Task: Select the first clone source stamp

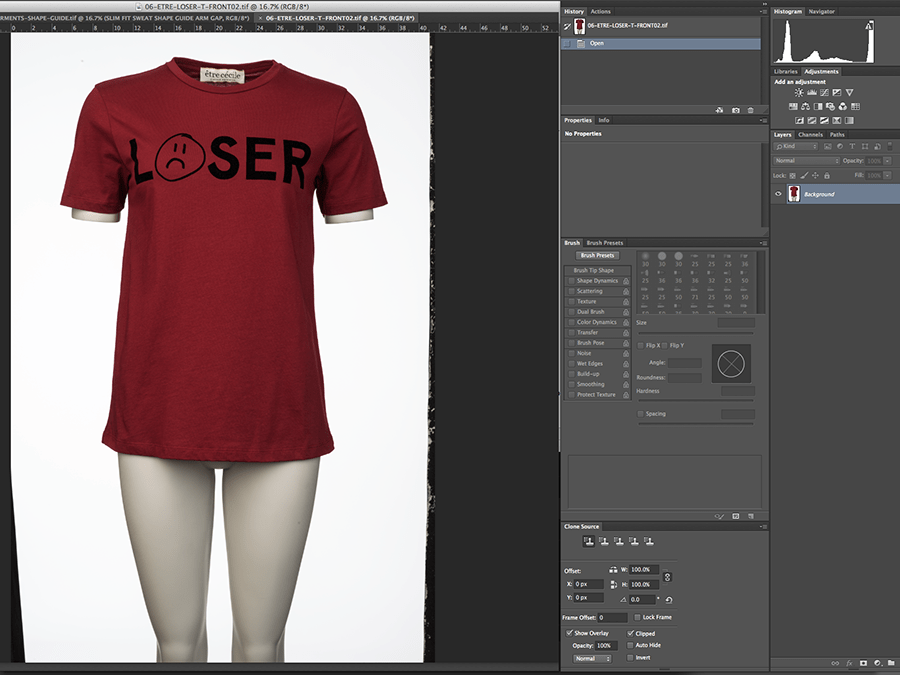Action: tap(589, 541)
